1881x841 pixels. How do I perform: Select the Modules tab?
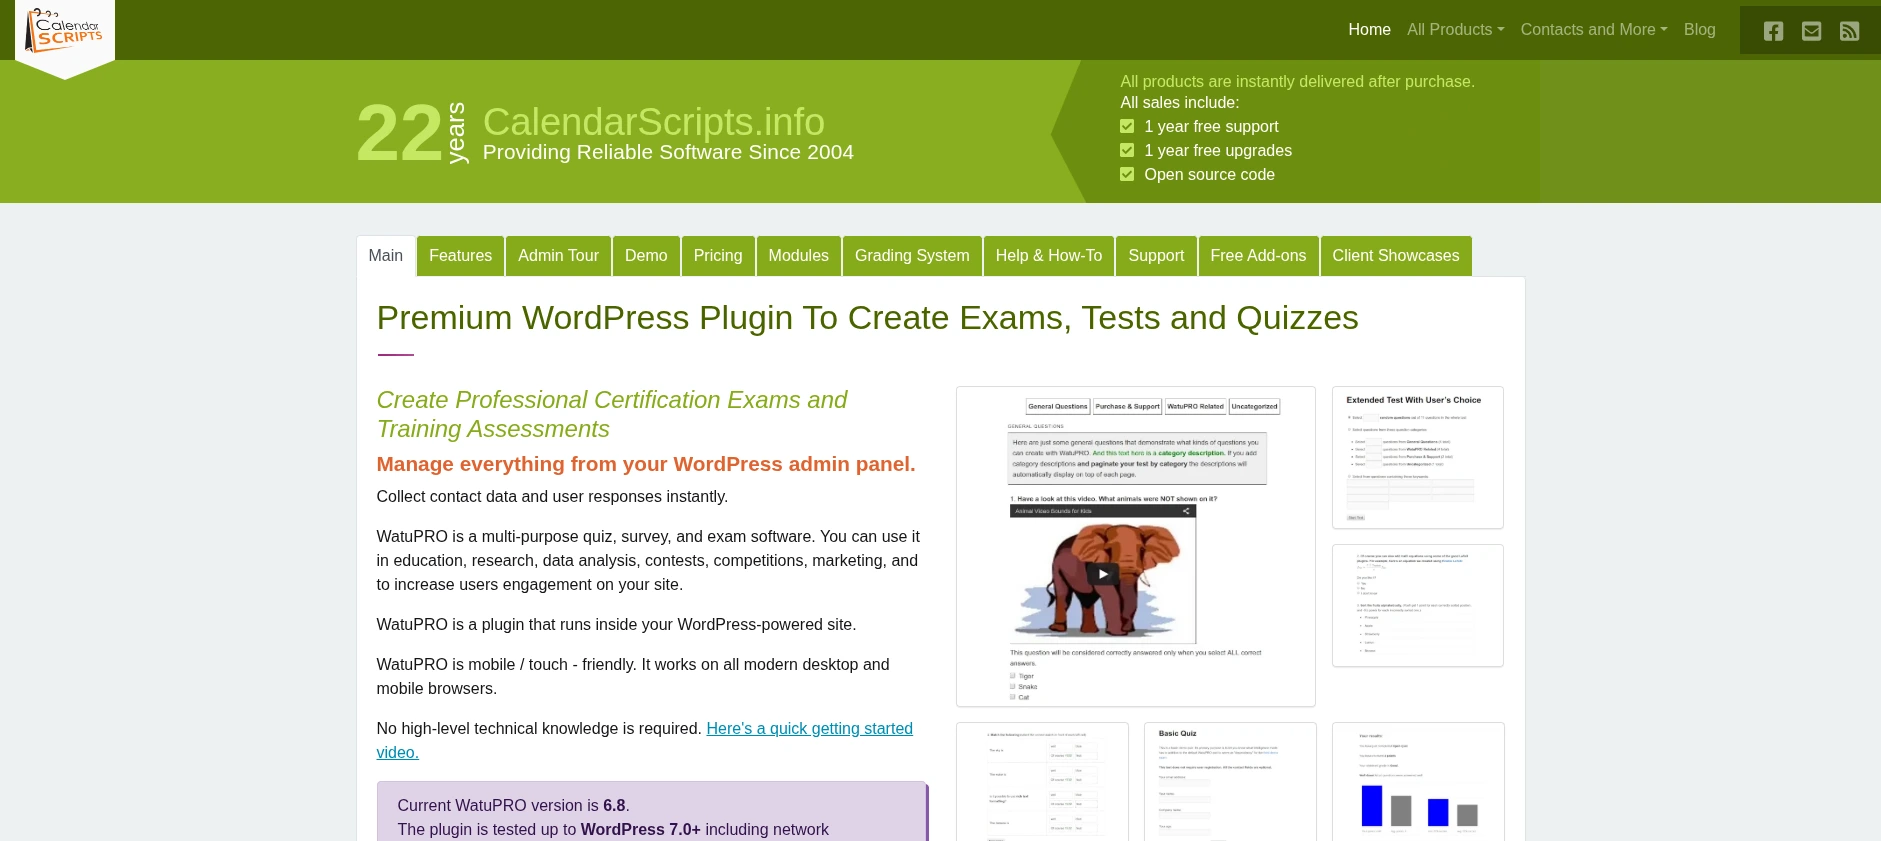coord(799,256)
